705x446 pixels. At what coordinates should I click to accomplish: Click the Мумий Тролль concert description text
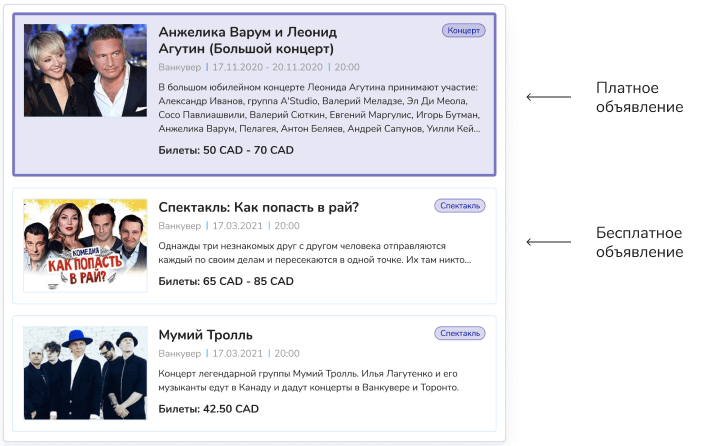click(308, 380)
